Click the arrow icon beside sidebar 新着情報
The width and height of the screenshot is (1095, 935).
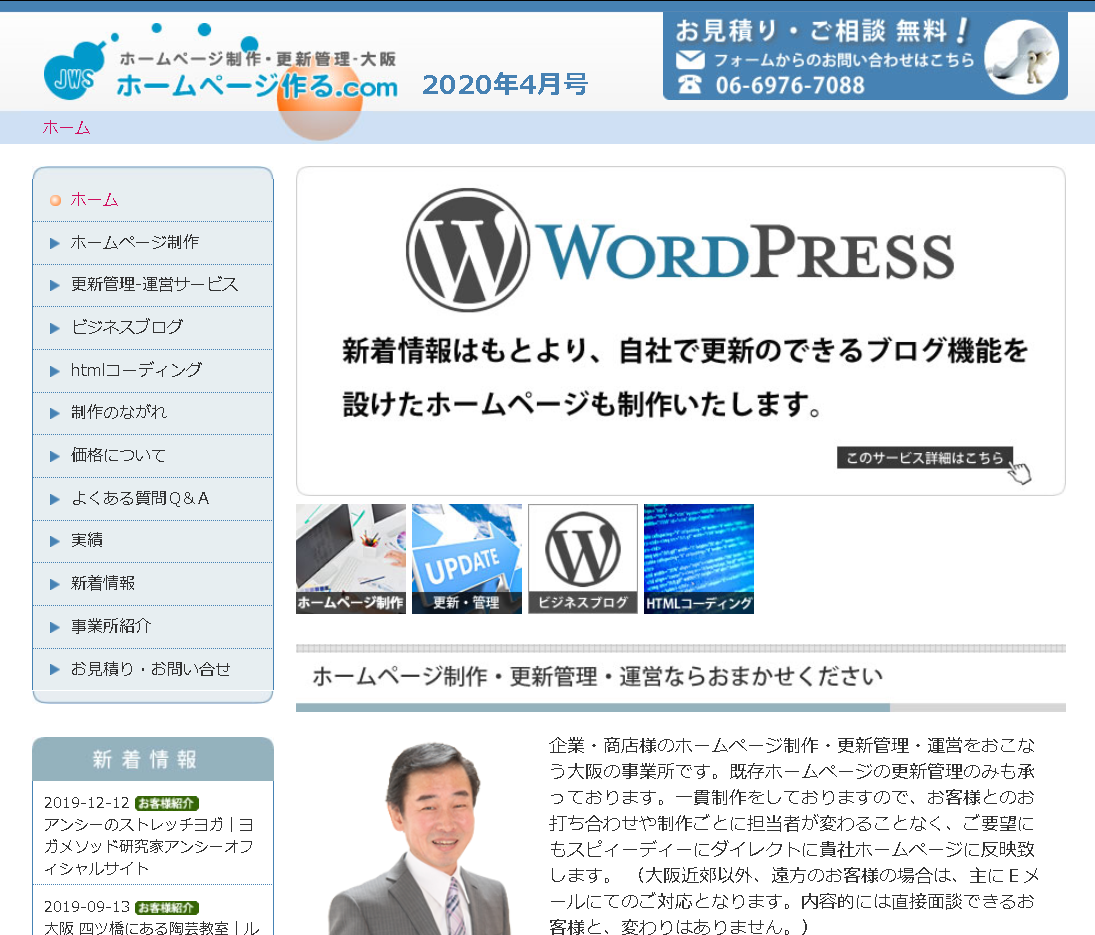54,584
